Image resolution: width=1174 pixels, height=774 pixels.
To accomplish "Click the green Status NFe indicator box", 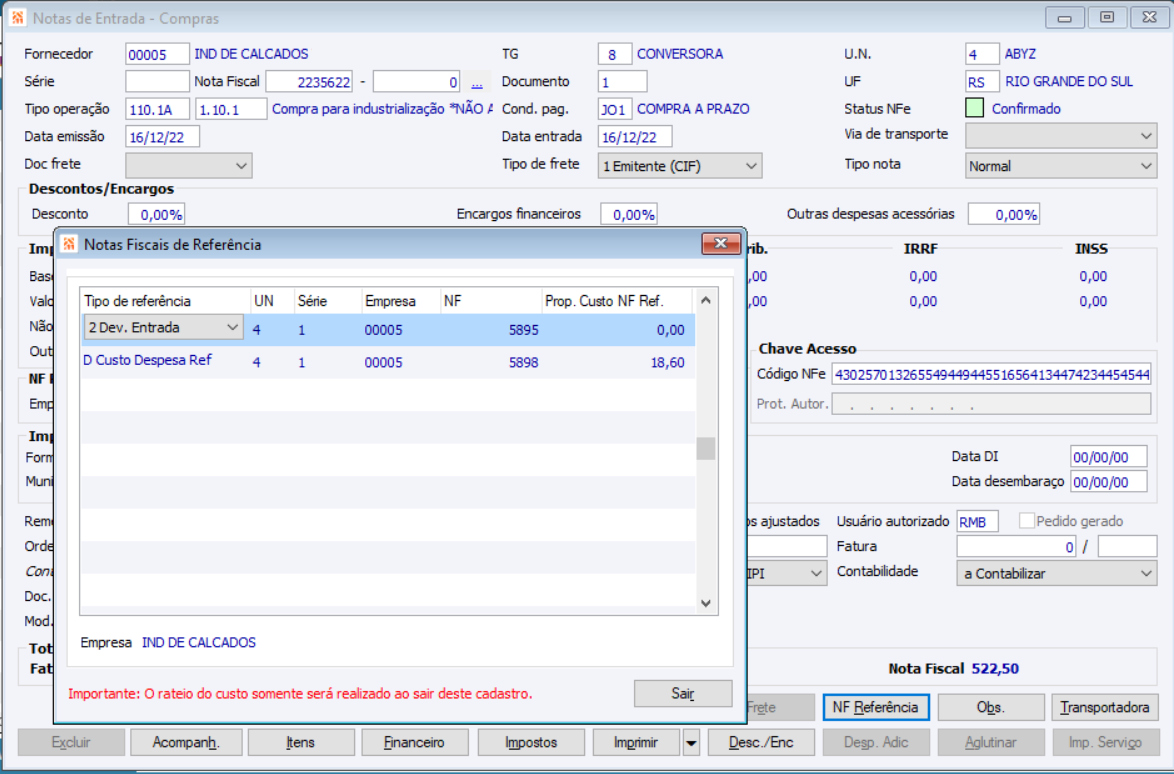I will click(974, 109).
